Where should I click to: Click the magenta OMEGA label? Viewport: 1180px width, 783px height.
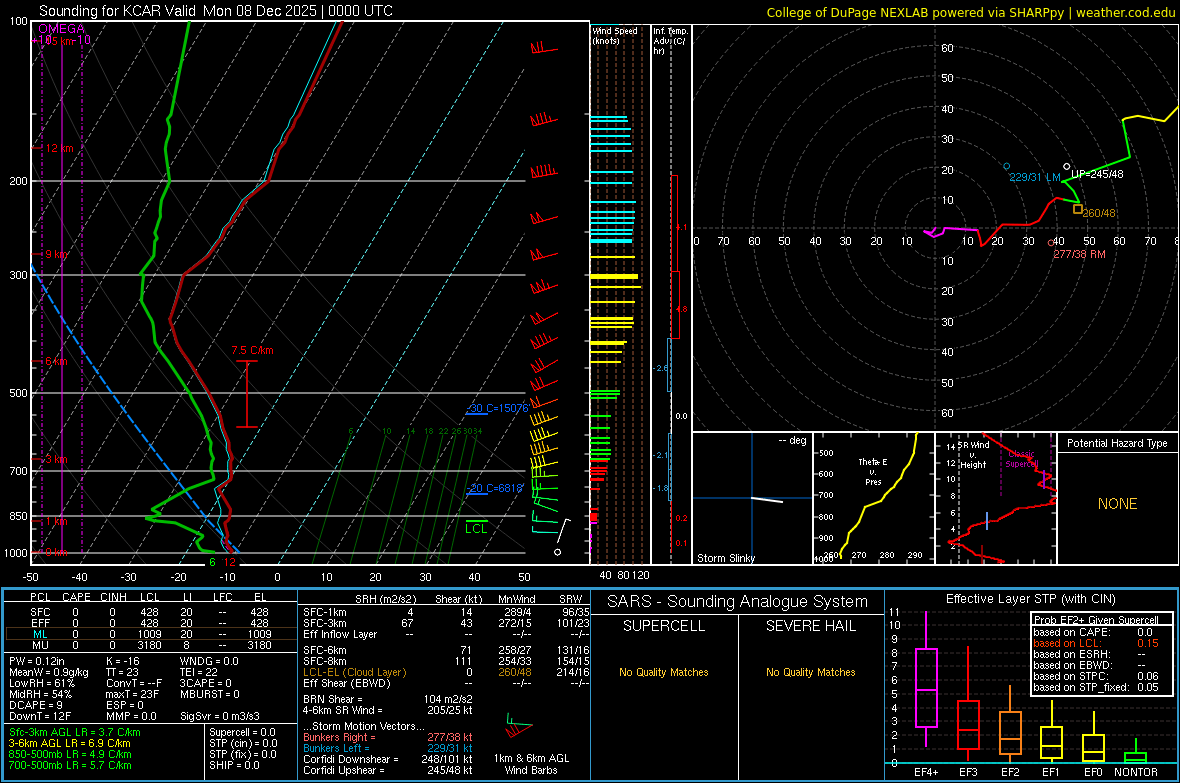[x=62, y=29]
